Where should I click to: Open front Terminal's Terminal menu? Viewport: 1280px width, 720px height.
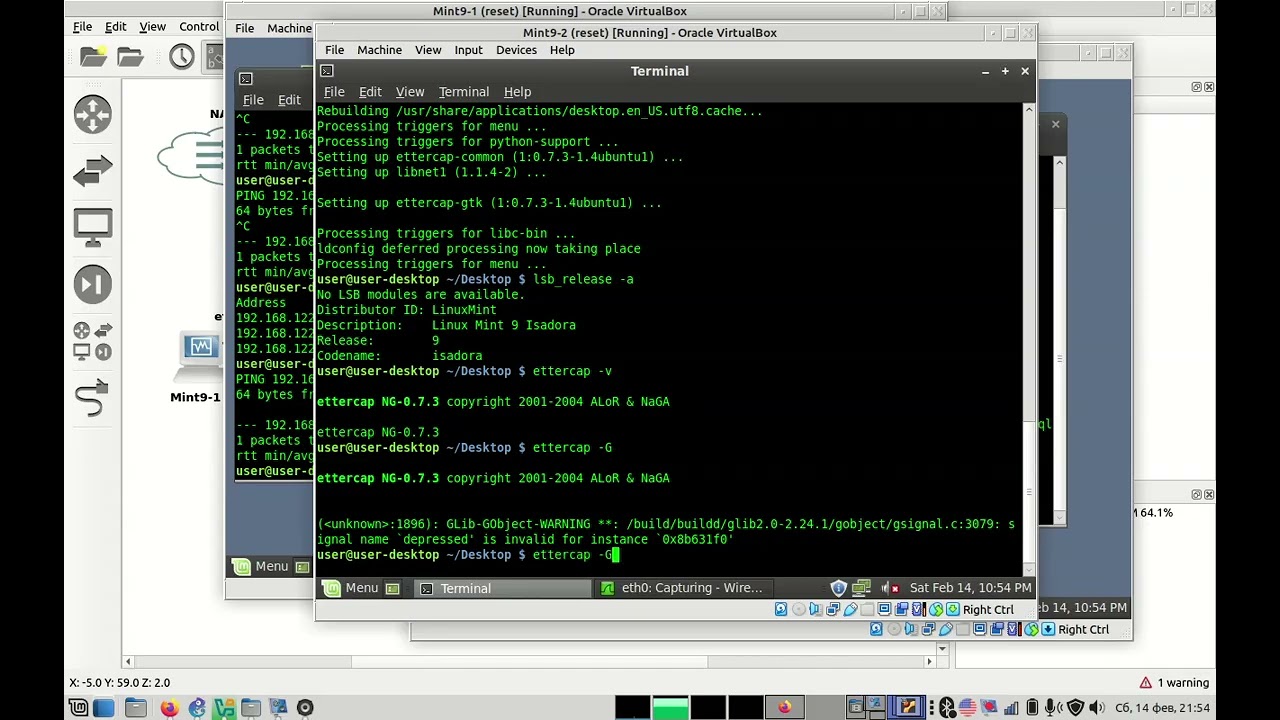[464, 92]
